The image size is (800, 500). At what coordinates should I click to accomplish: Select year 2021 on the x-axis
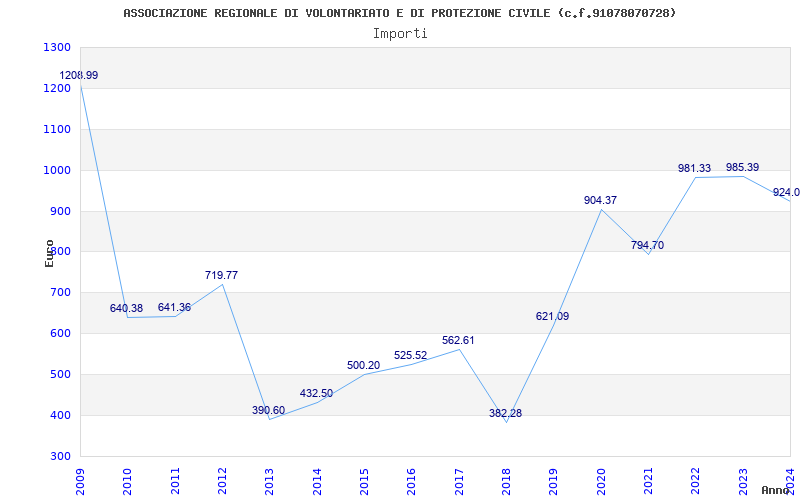click(x=648, y=482)
